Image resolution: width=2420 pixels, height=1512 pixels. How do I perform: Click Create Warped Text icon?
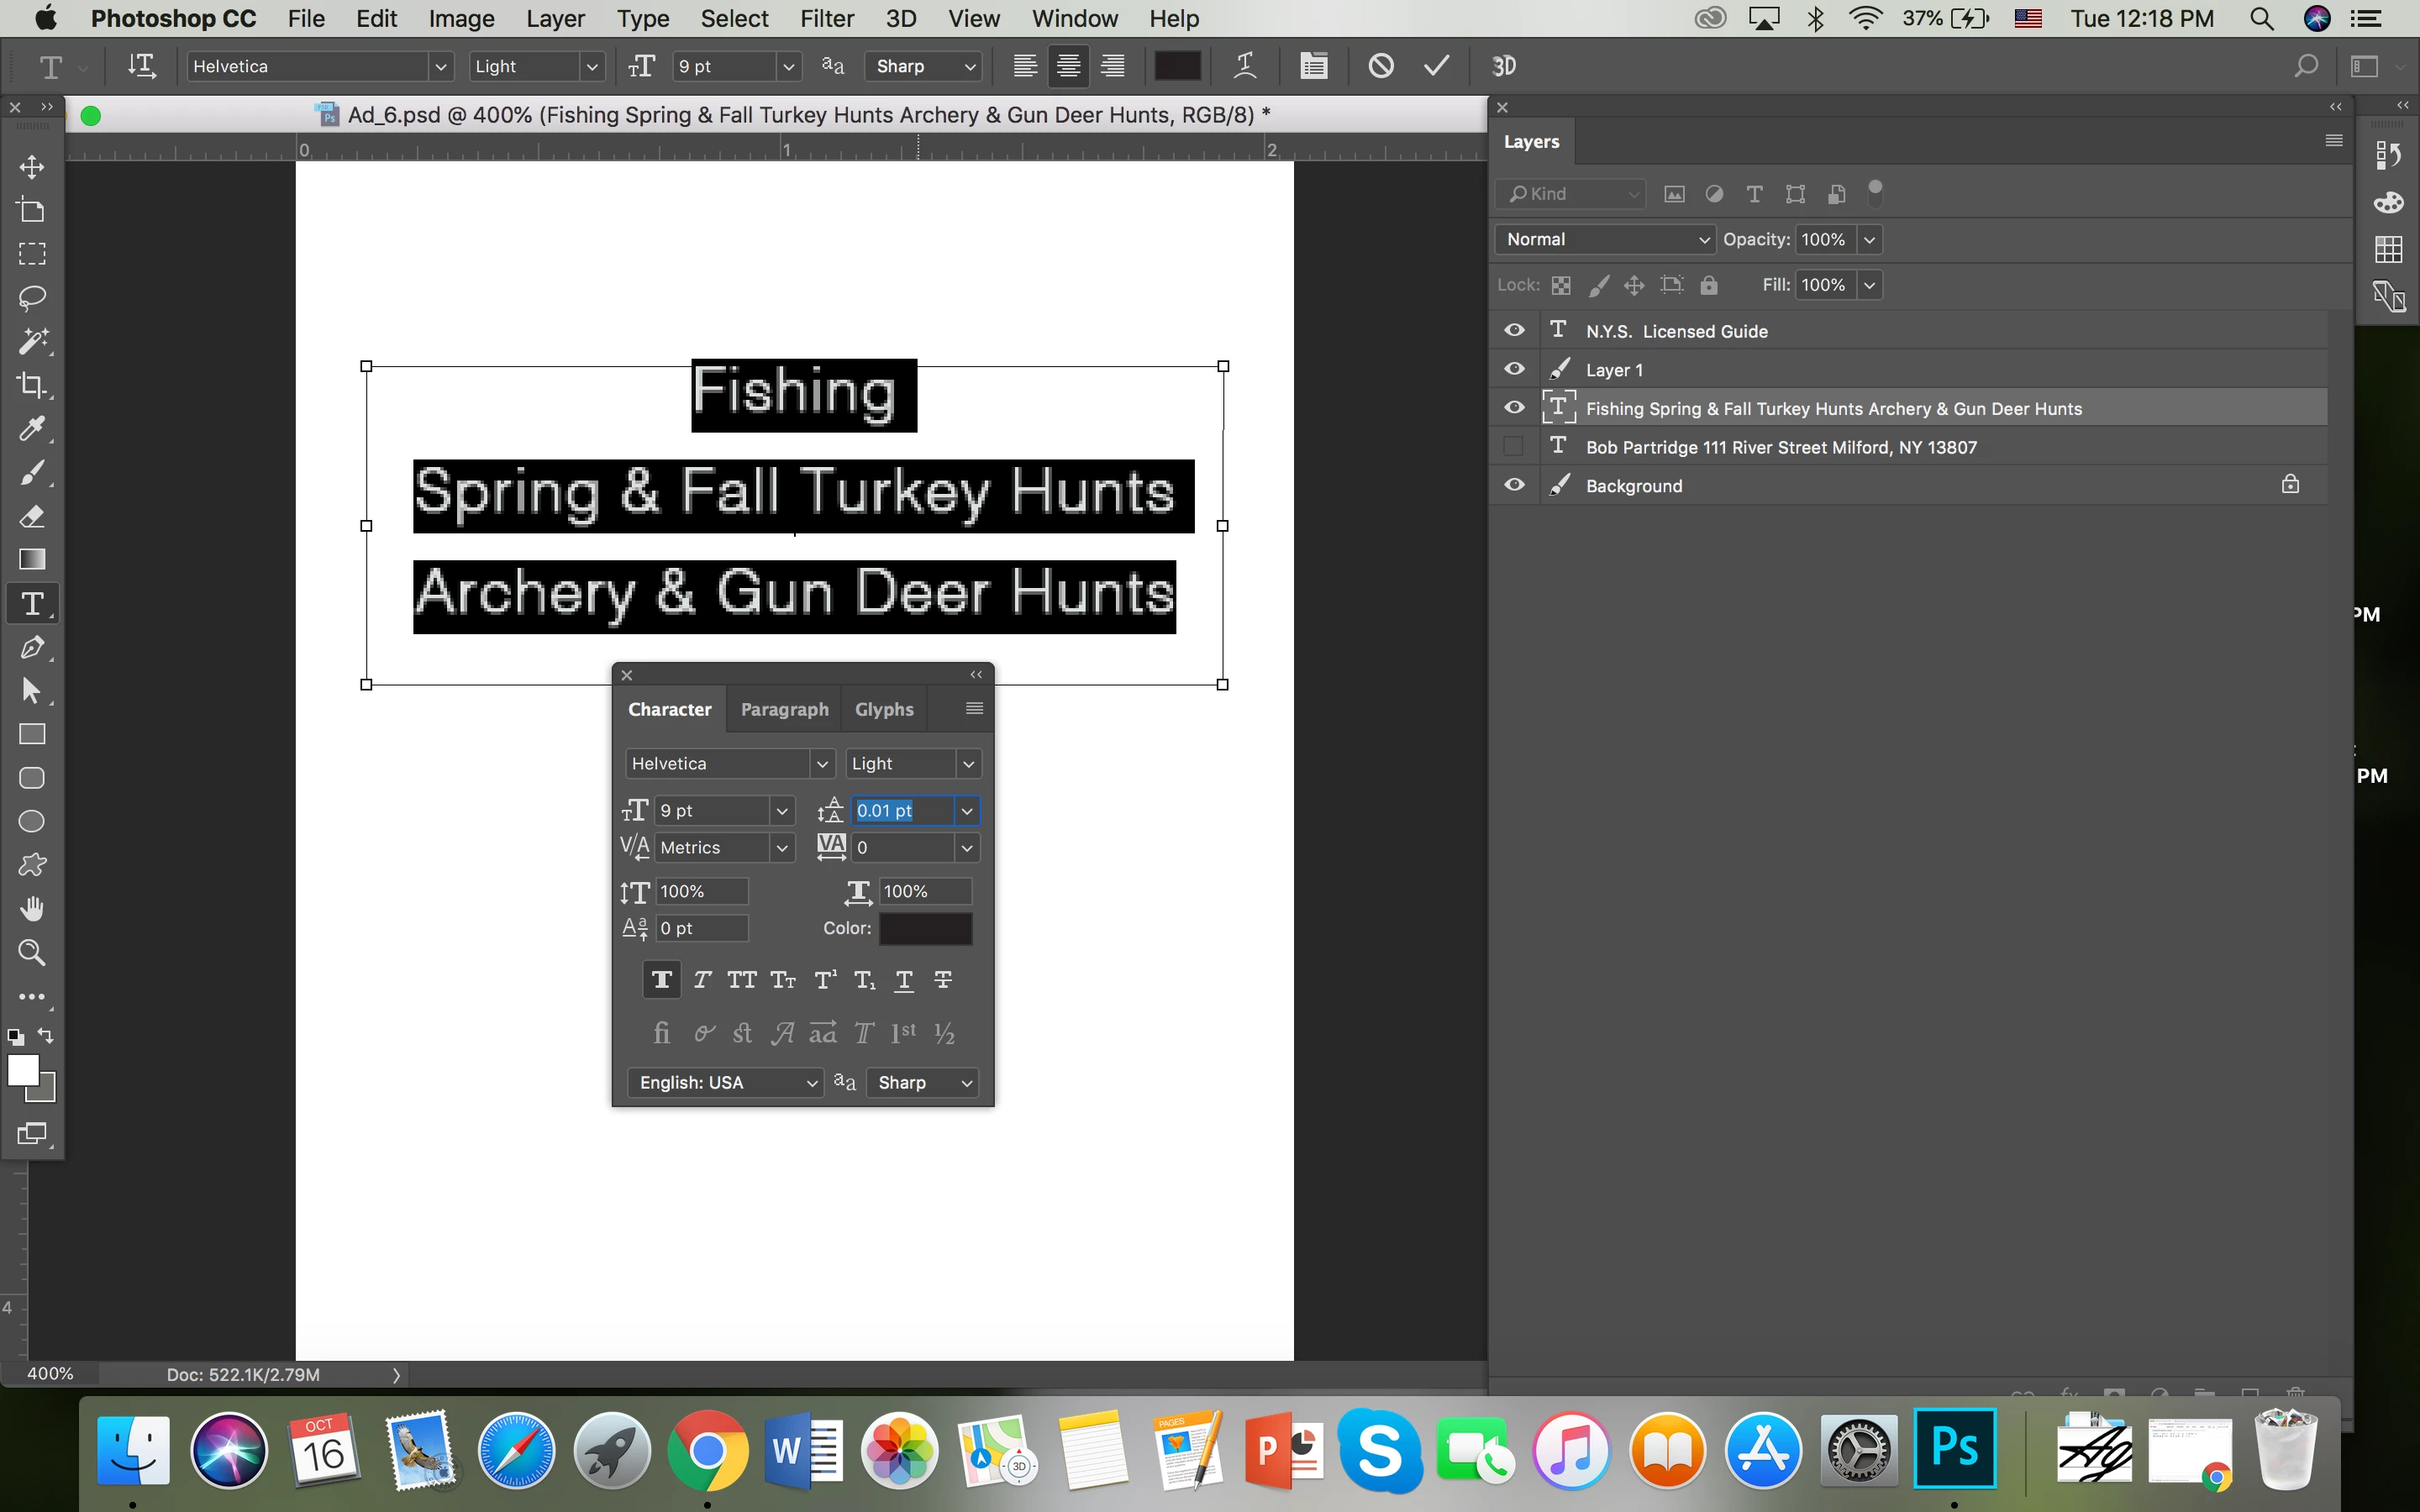click(x=1245, y=66)
